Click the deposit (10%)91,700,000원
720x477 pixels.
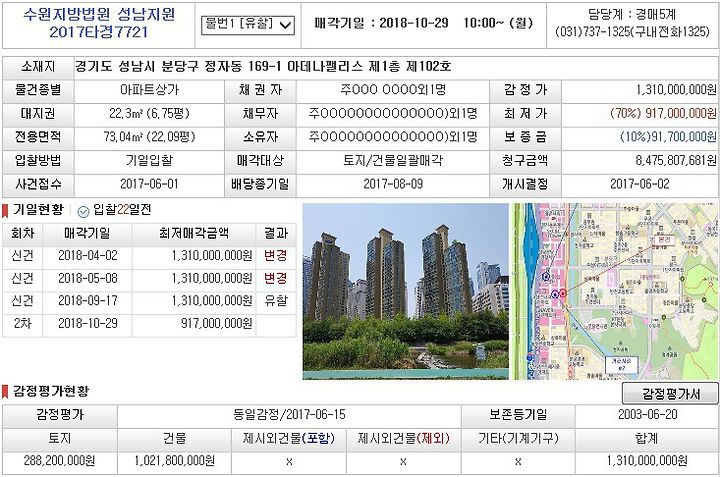(668, 137)
